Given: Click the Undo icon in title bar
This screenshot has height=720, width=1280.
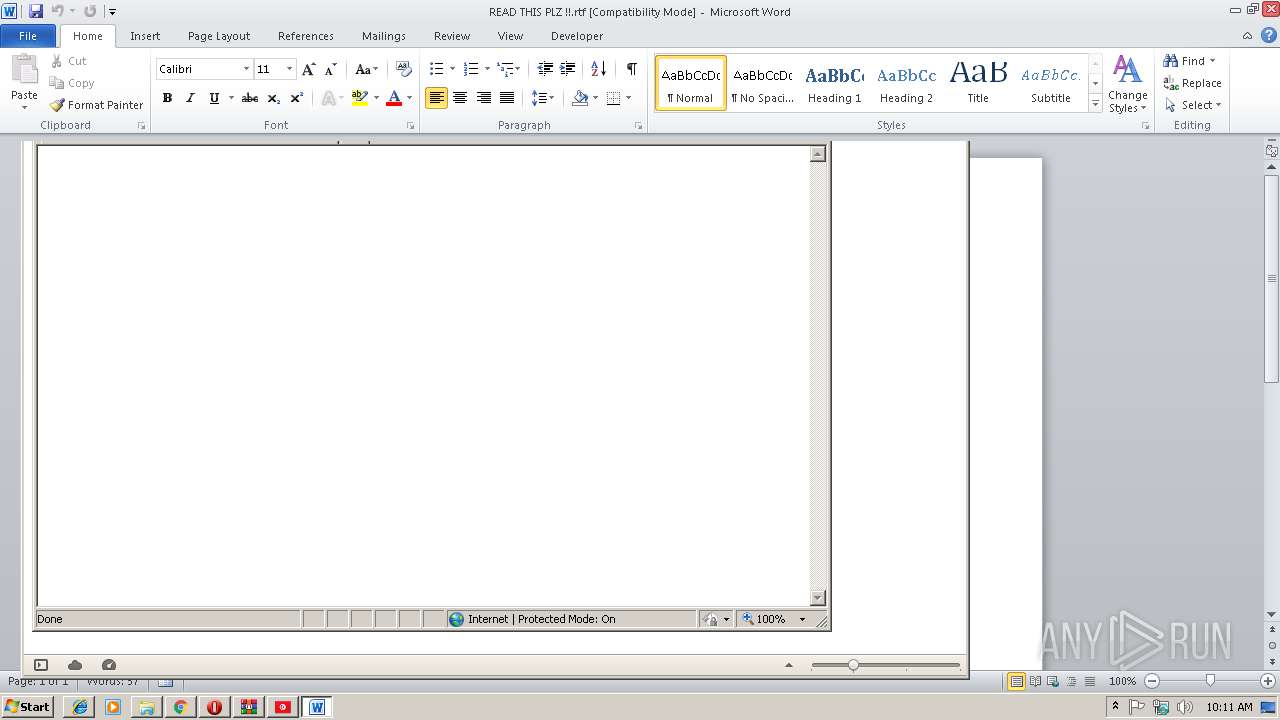Looking at the screenshot, I should (x=58, y=11).
